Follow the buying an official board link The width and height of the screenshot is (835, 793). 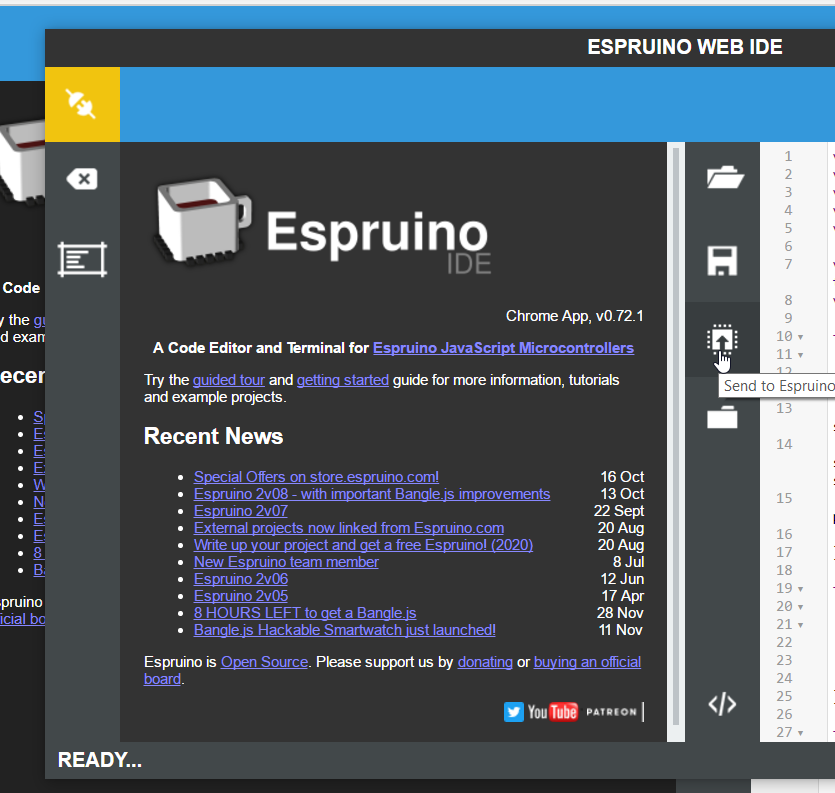(587, 662)
